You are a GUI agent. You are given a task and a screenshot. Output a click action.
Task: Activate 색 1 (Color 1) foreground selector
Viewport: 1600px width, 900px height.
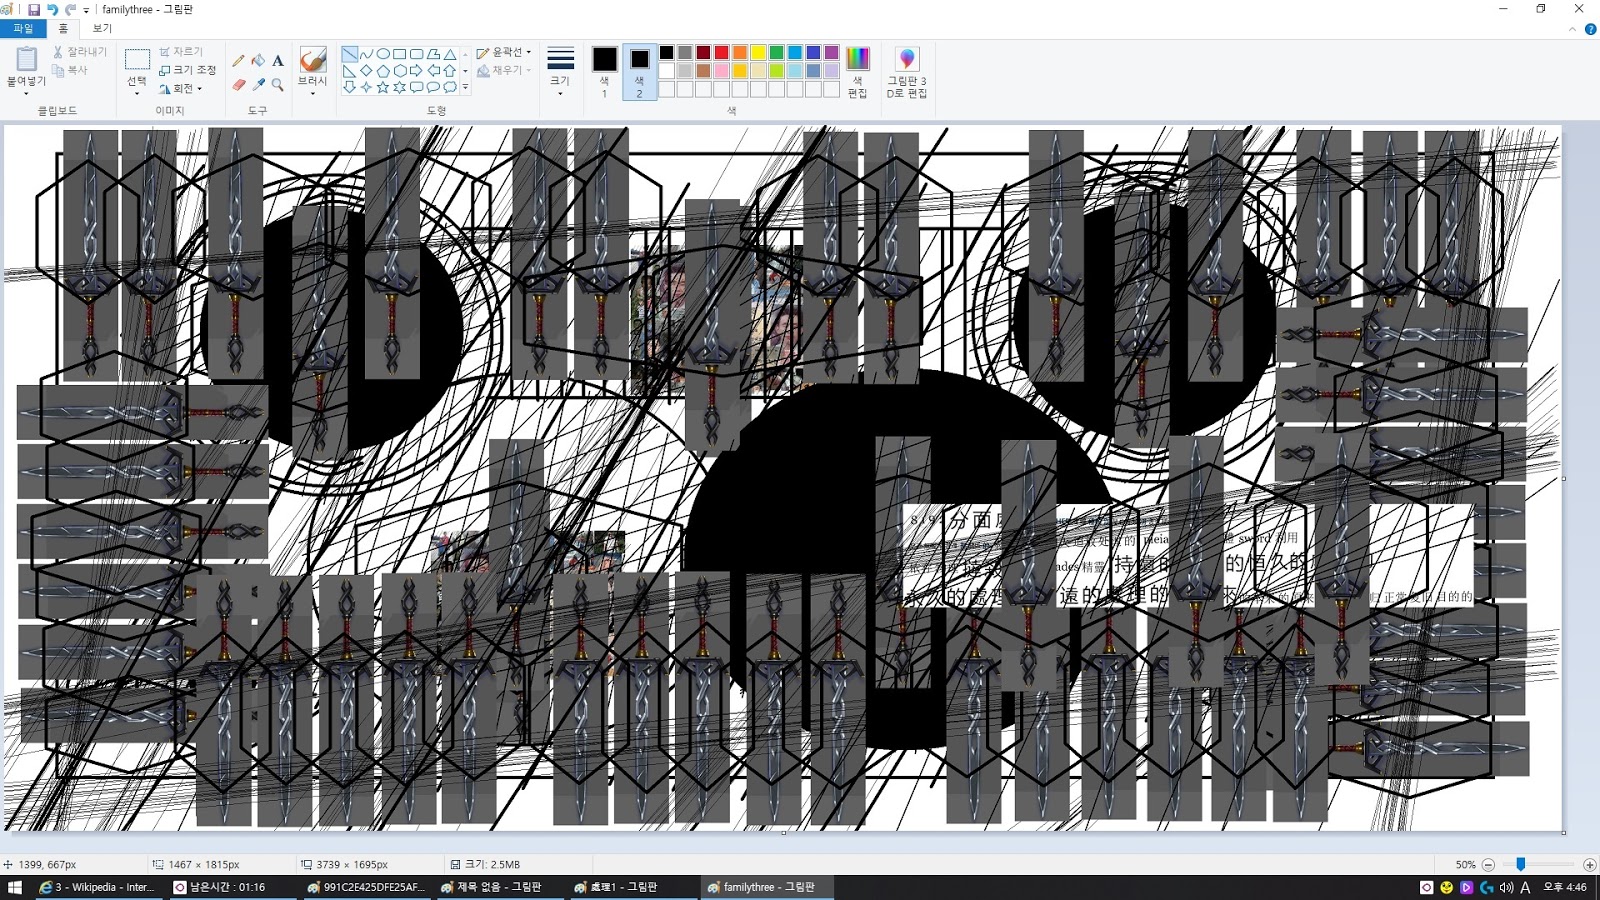click(604, 72)
